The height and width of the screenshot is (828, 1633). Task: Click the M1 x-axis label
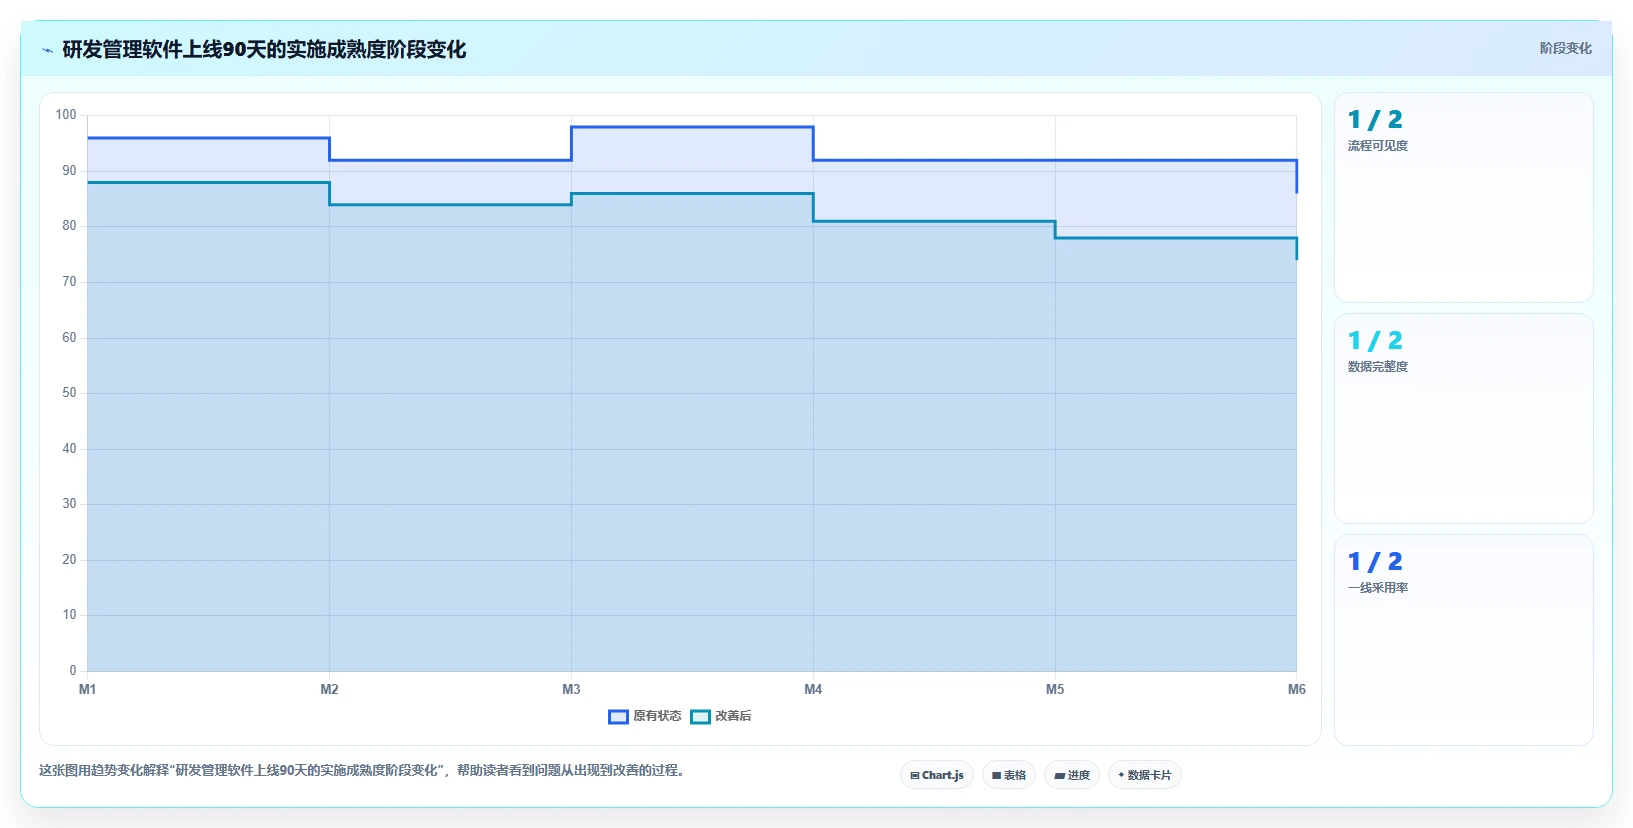[x=88, y=689]
